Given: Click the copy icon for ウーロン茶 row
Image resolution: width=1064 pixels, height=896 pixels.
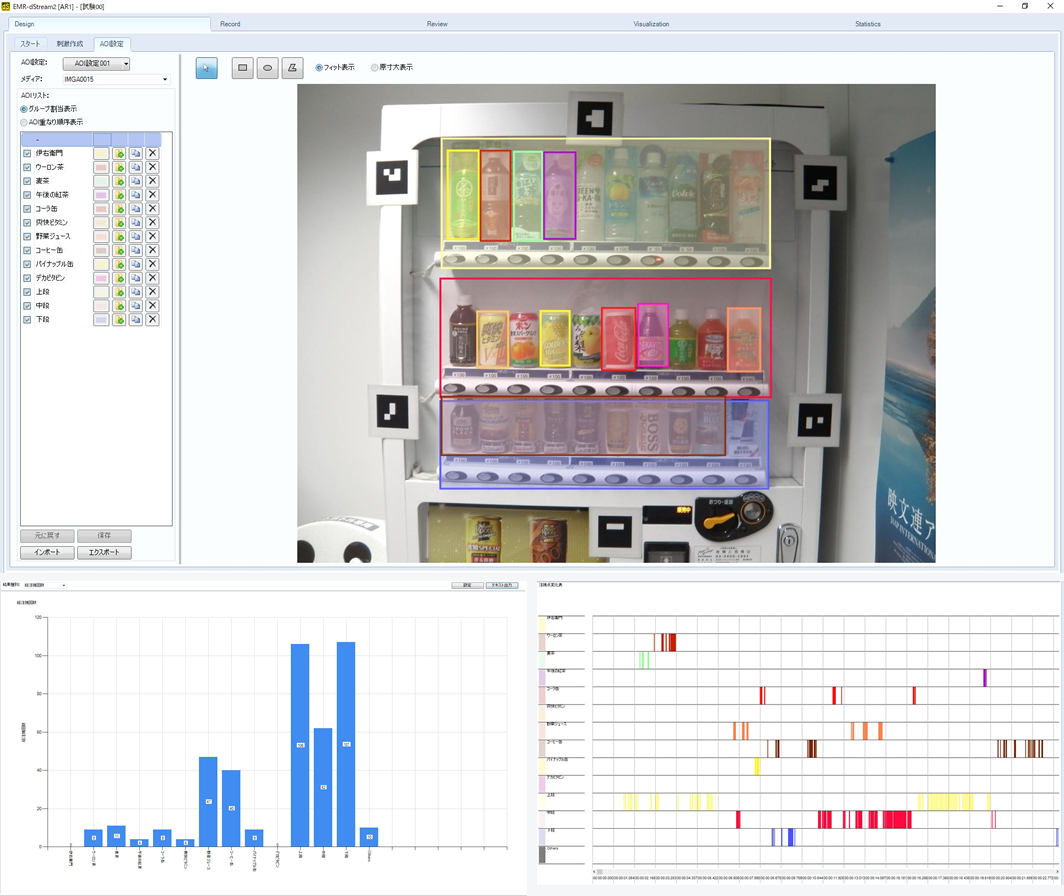Looking at the screenshot, I should coord(135,168).
